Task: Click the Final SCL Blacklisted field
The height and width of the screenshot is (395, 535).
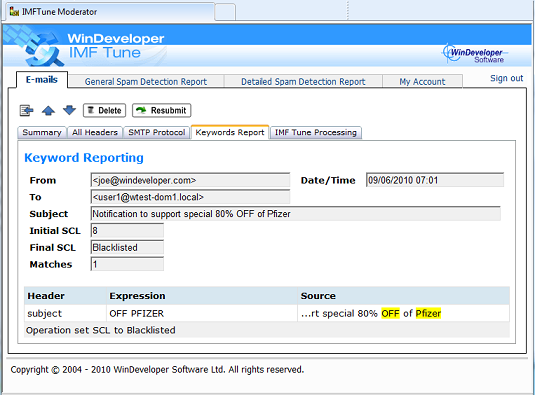Action: pyautogui.click(x=127, y=247)
